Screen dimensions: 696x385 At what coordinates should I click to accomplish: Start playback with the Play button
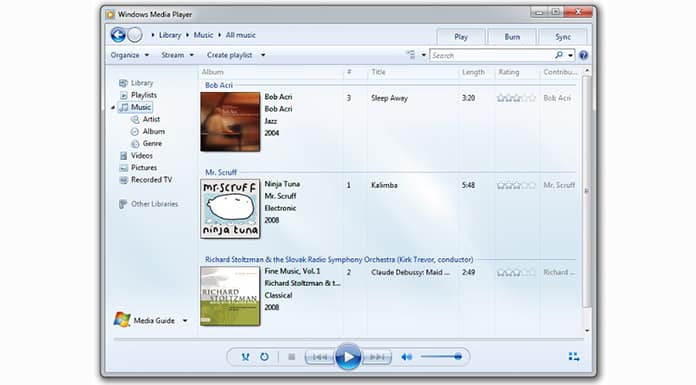tap(348, 357)
